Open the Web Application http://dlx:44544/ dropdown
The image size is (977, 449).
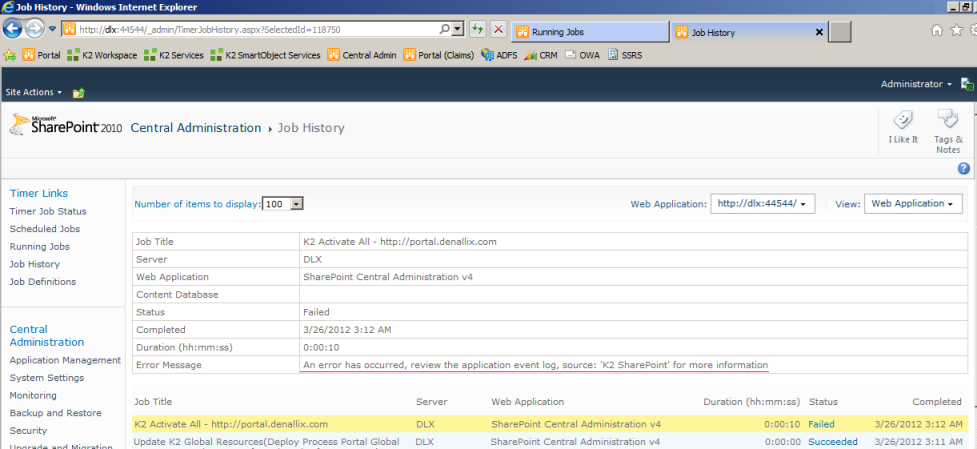click(762, 204)
